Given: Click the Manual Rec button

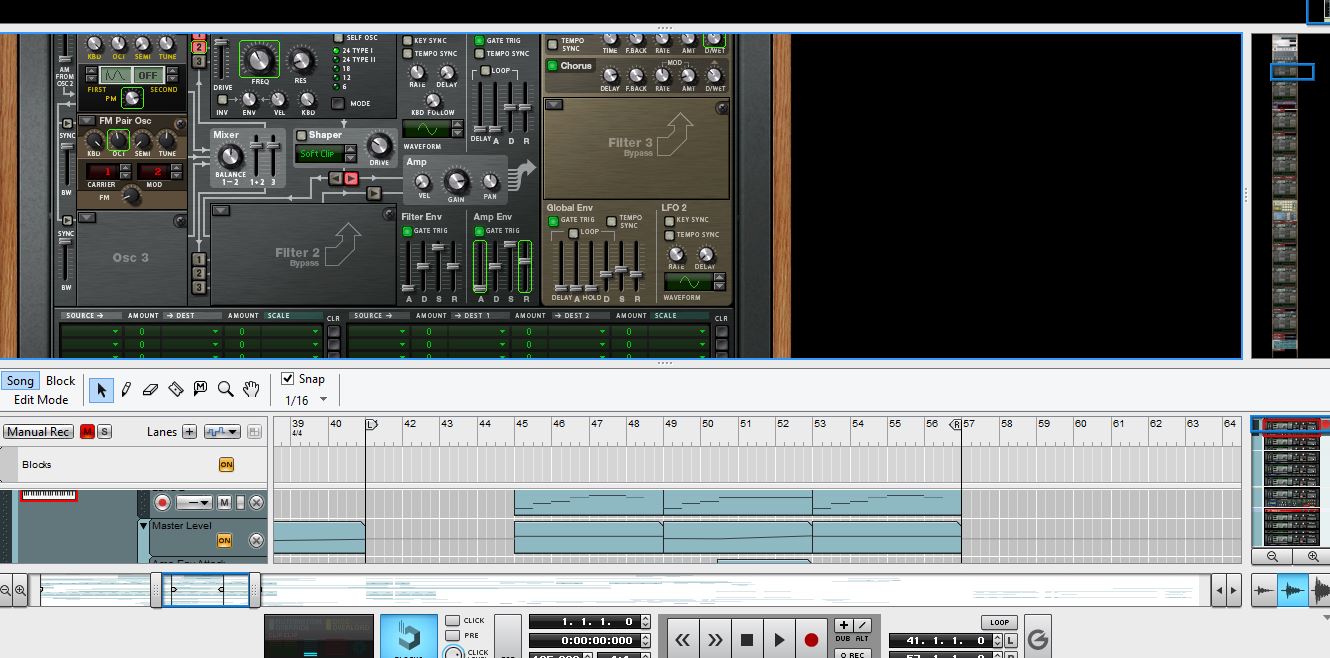Looking at the screenshot, I should [x=38, y=432].
